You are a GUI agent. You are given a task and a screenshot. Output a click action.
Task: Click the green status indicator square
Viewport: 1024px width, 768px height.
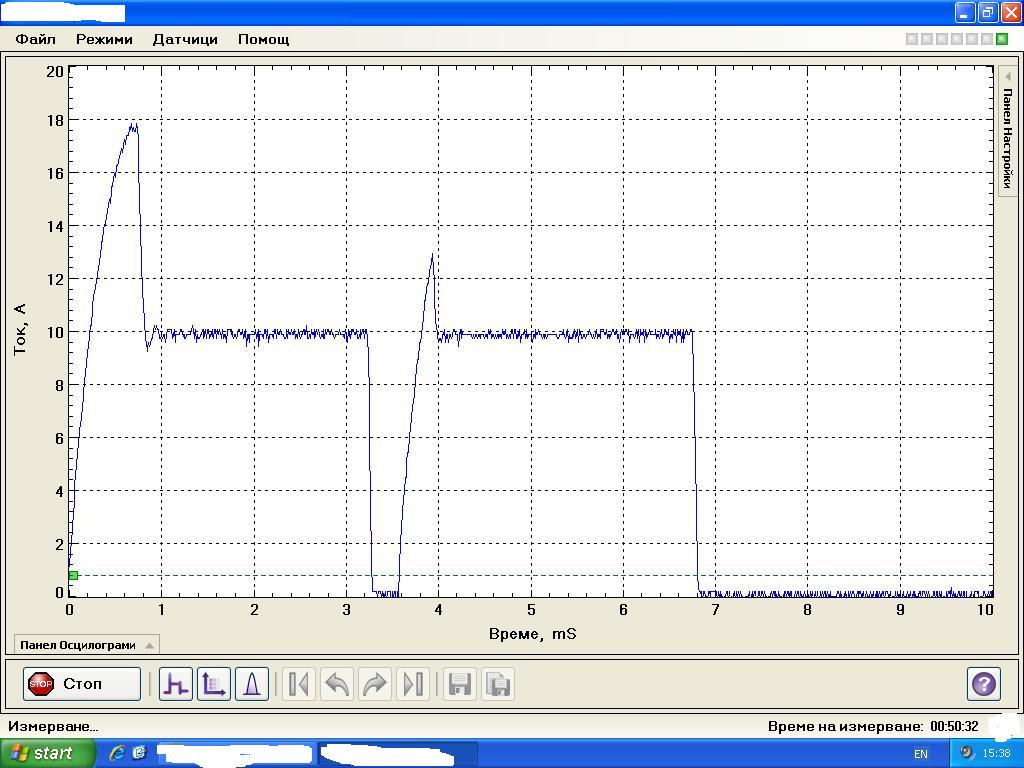(1002, 39)
